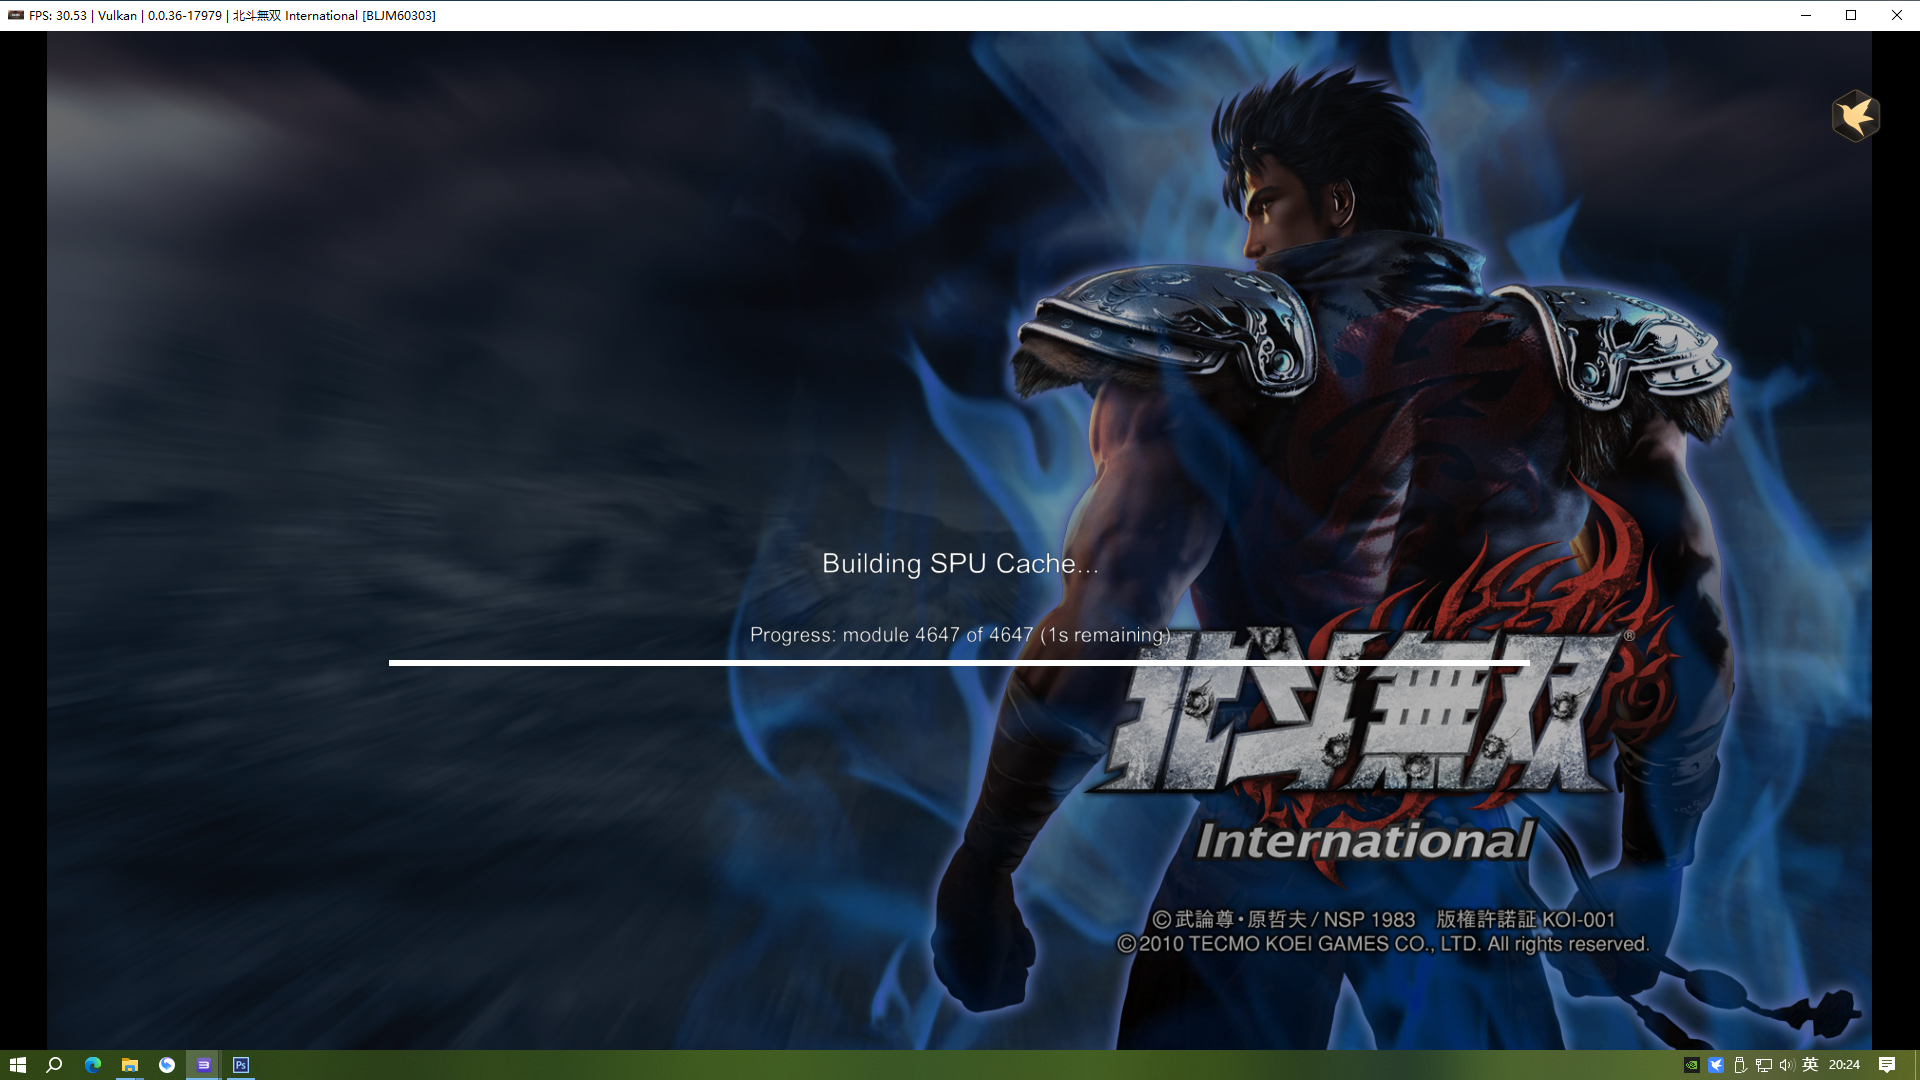Screen dimensions: 1920x1080
Task: Click the RPCS3 title bar app icon
Action: coord(15,15)
